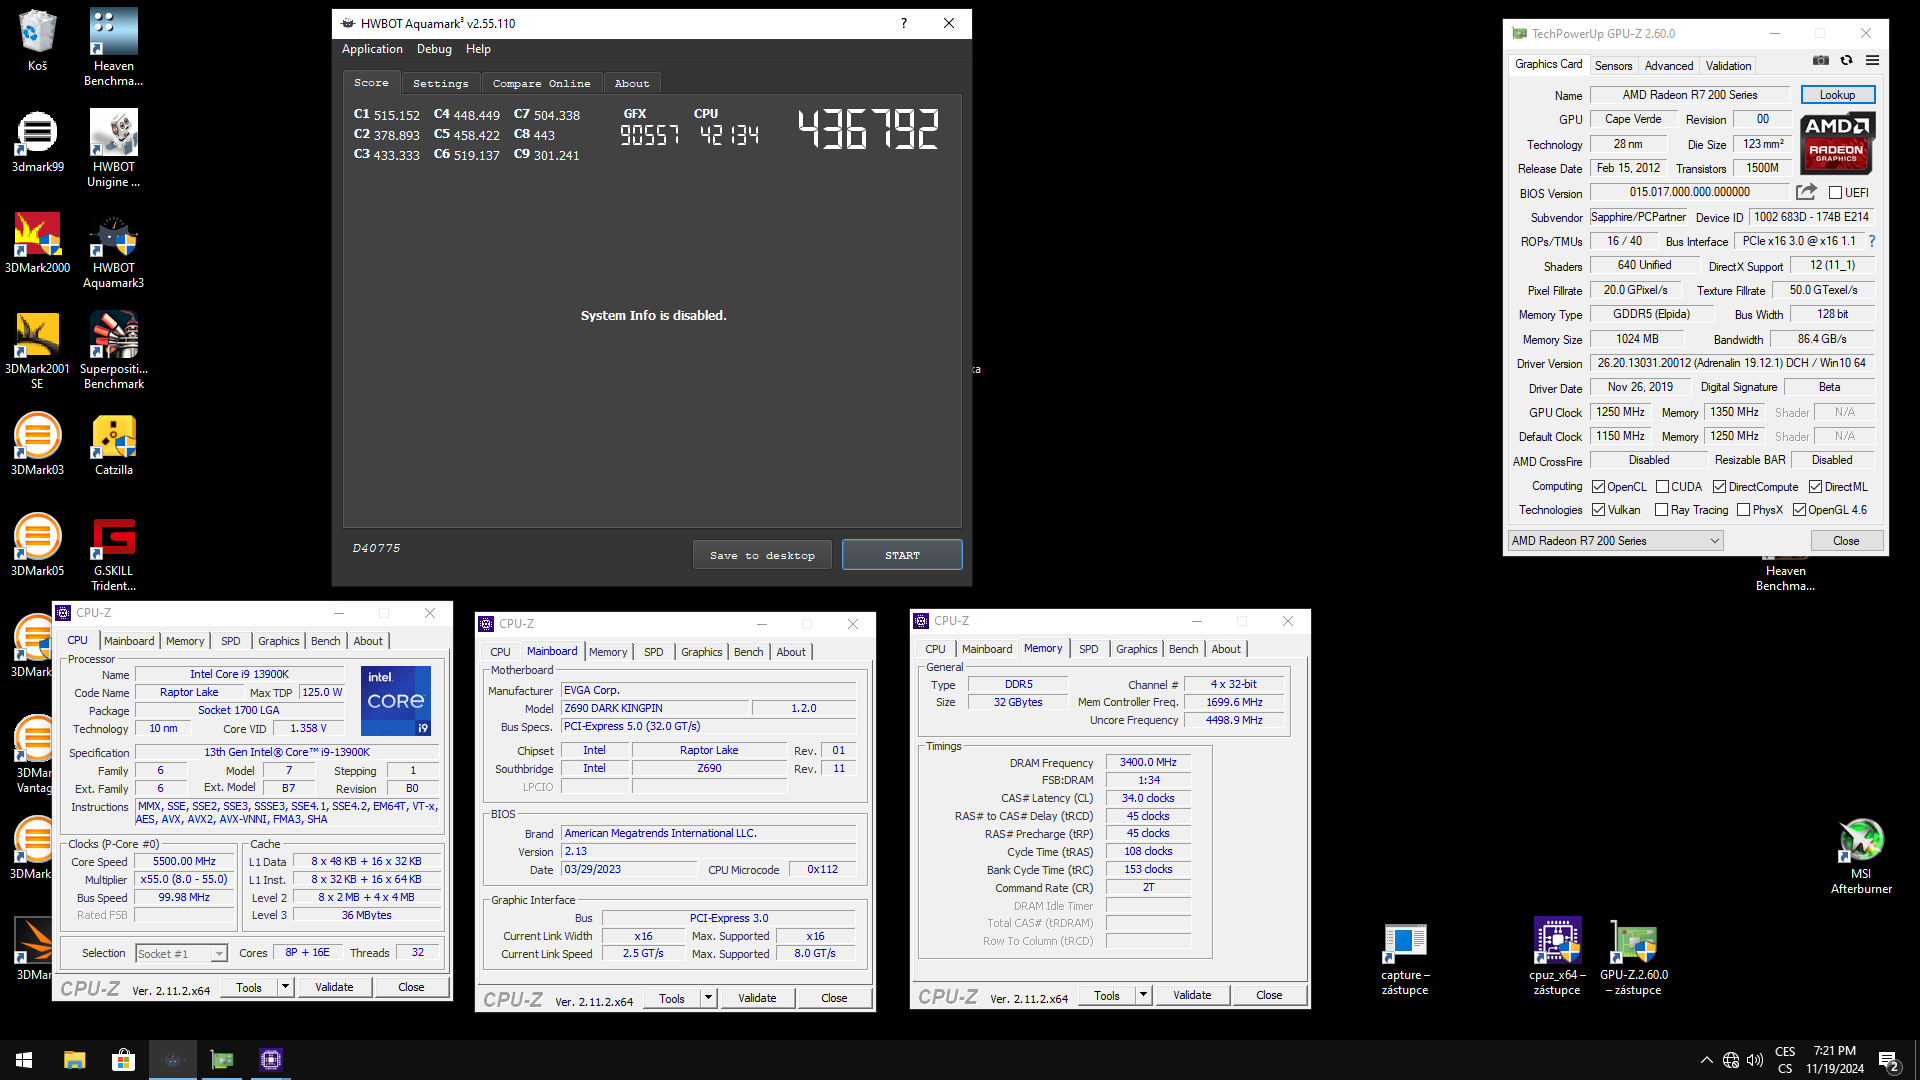
Task: Open 3DMark2000 desktop icon
Action: click(x=37, y=242)
